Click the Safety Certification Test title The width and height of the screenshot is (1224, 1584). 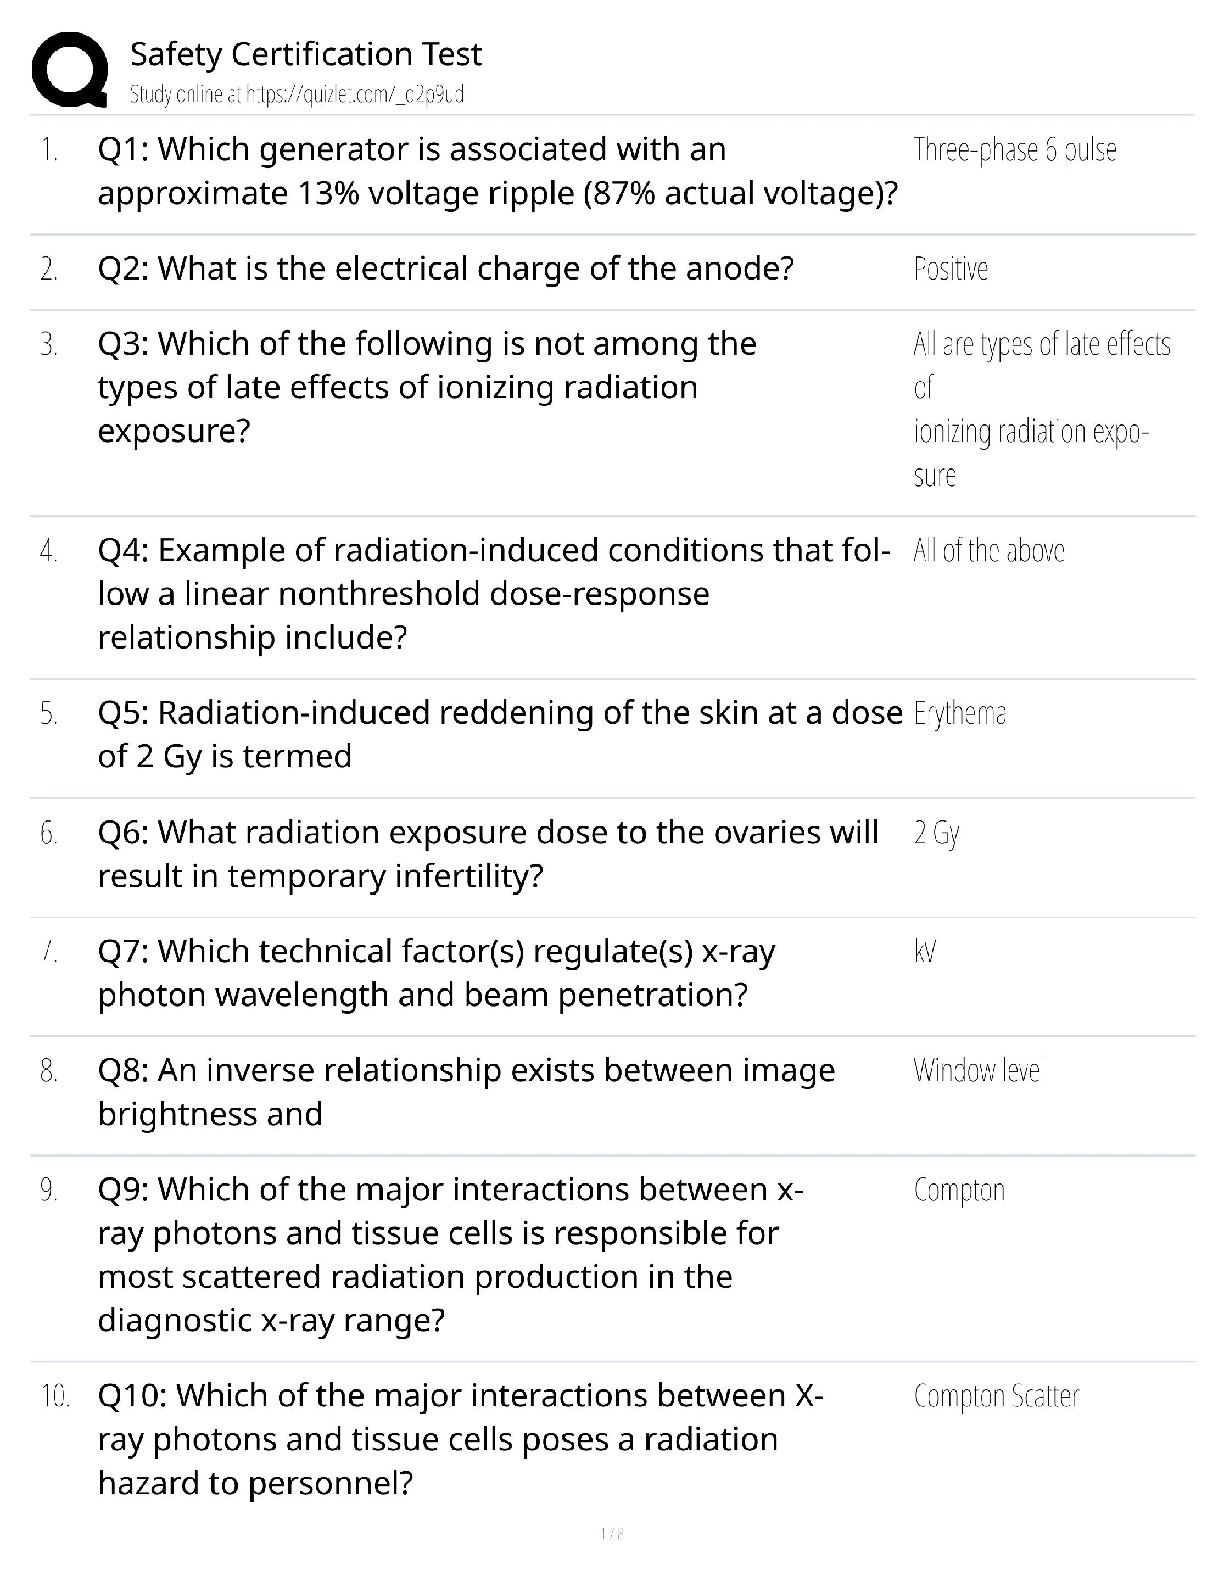coord(306,54)
